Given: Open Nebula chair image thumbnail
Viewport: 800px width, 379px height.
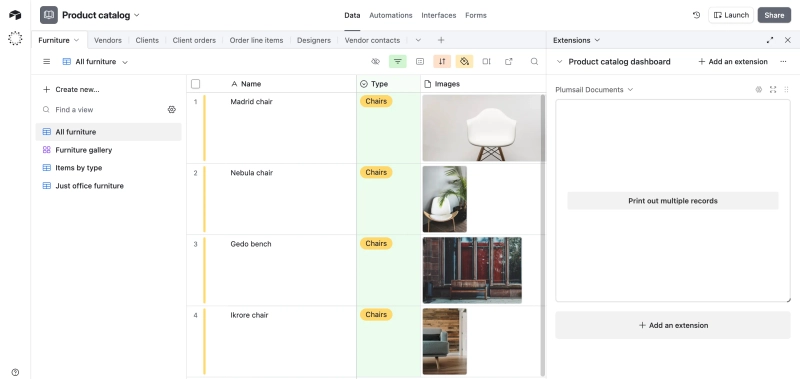Looking at the screenshot, I should pyautogui.click(x=444, y=199).
